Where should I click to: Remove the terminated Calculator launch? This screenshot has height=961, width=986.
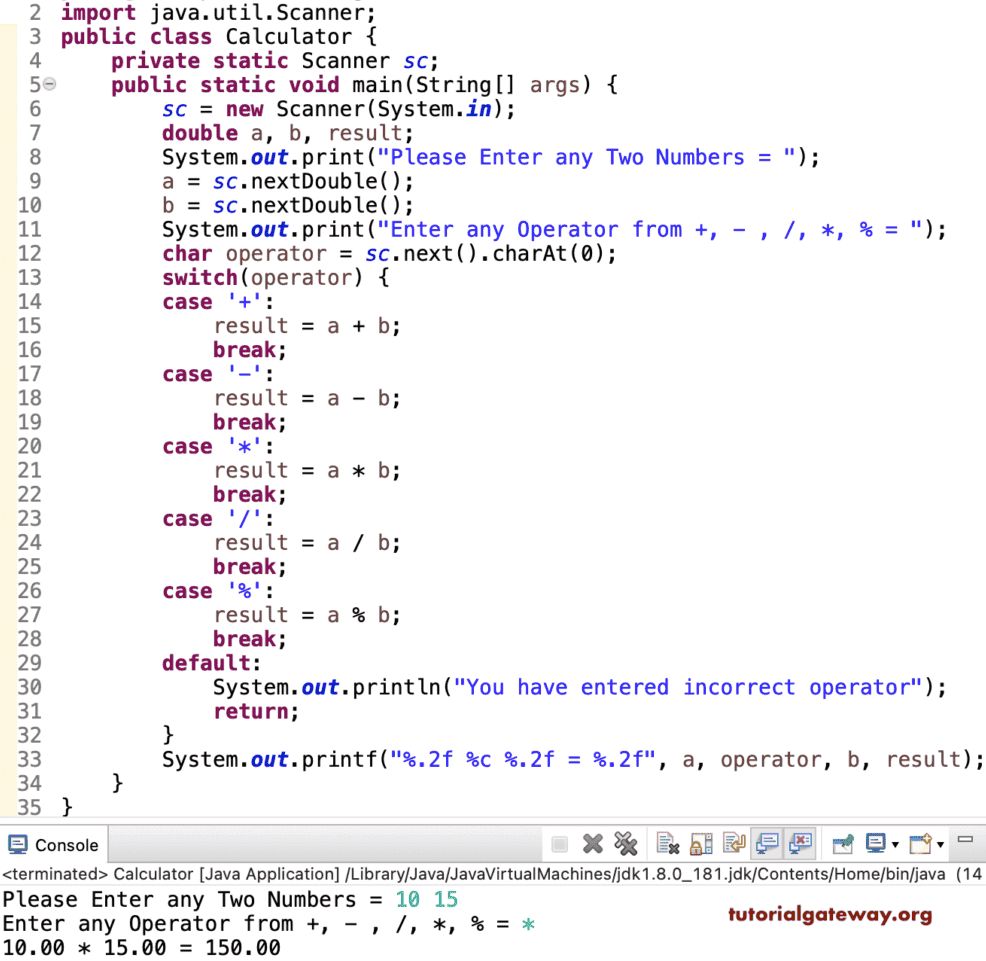tap(594, 843)
